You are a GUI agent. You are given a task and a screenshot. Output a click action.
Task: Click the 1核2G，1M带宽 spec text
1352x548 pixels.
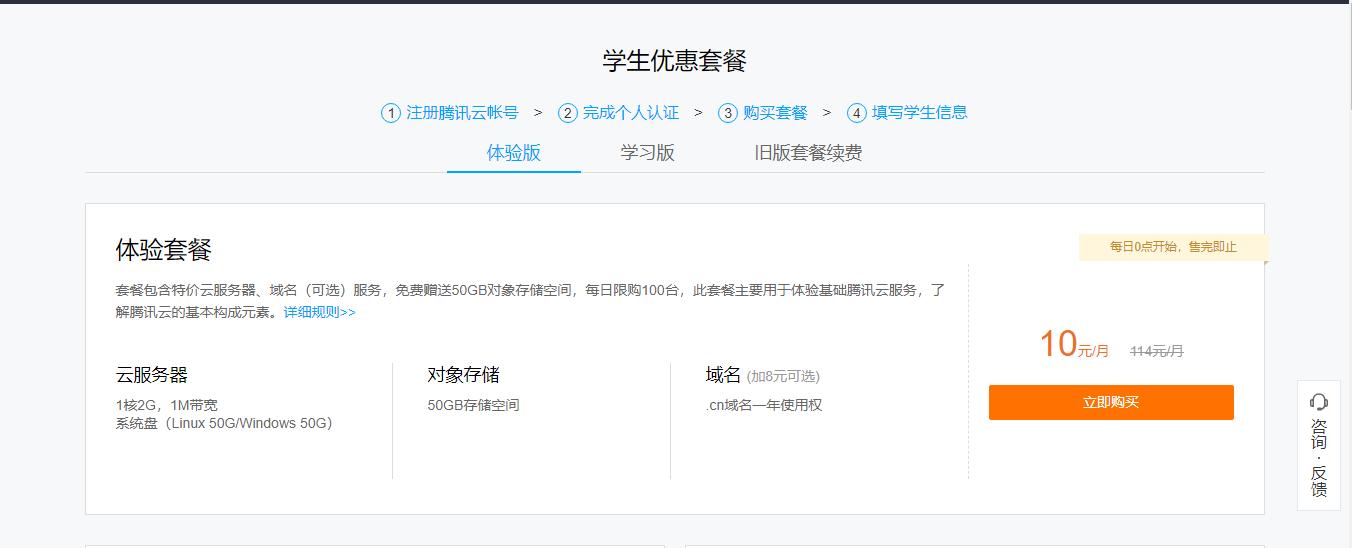pyautogui.click(x=167, y=405)
